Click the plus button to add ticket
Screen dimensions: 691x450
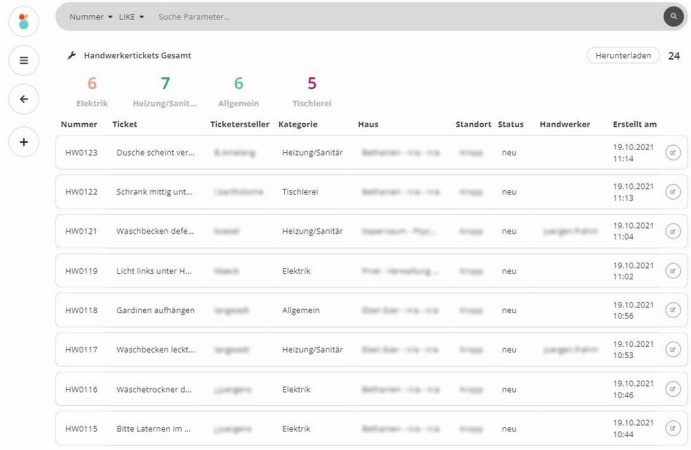point(24,141)
